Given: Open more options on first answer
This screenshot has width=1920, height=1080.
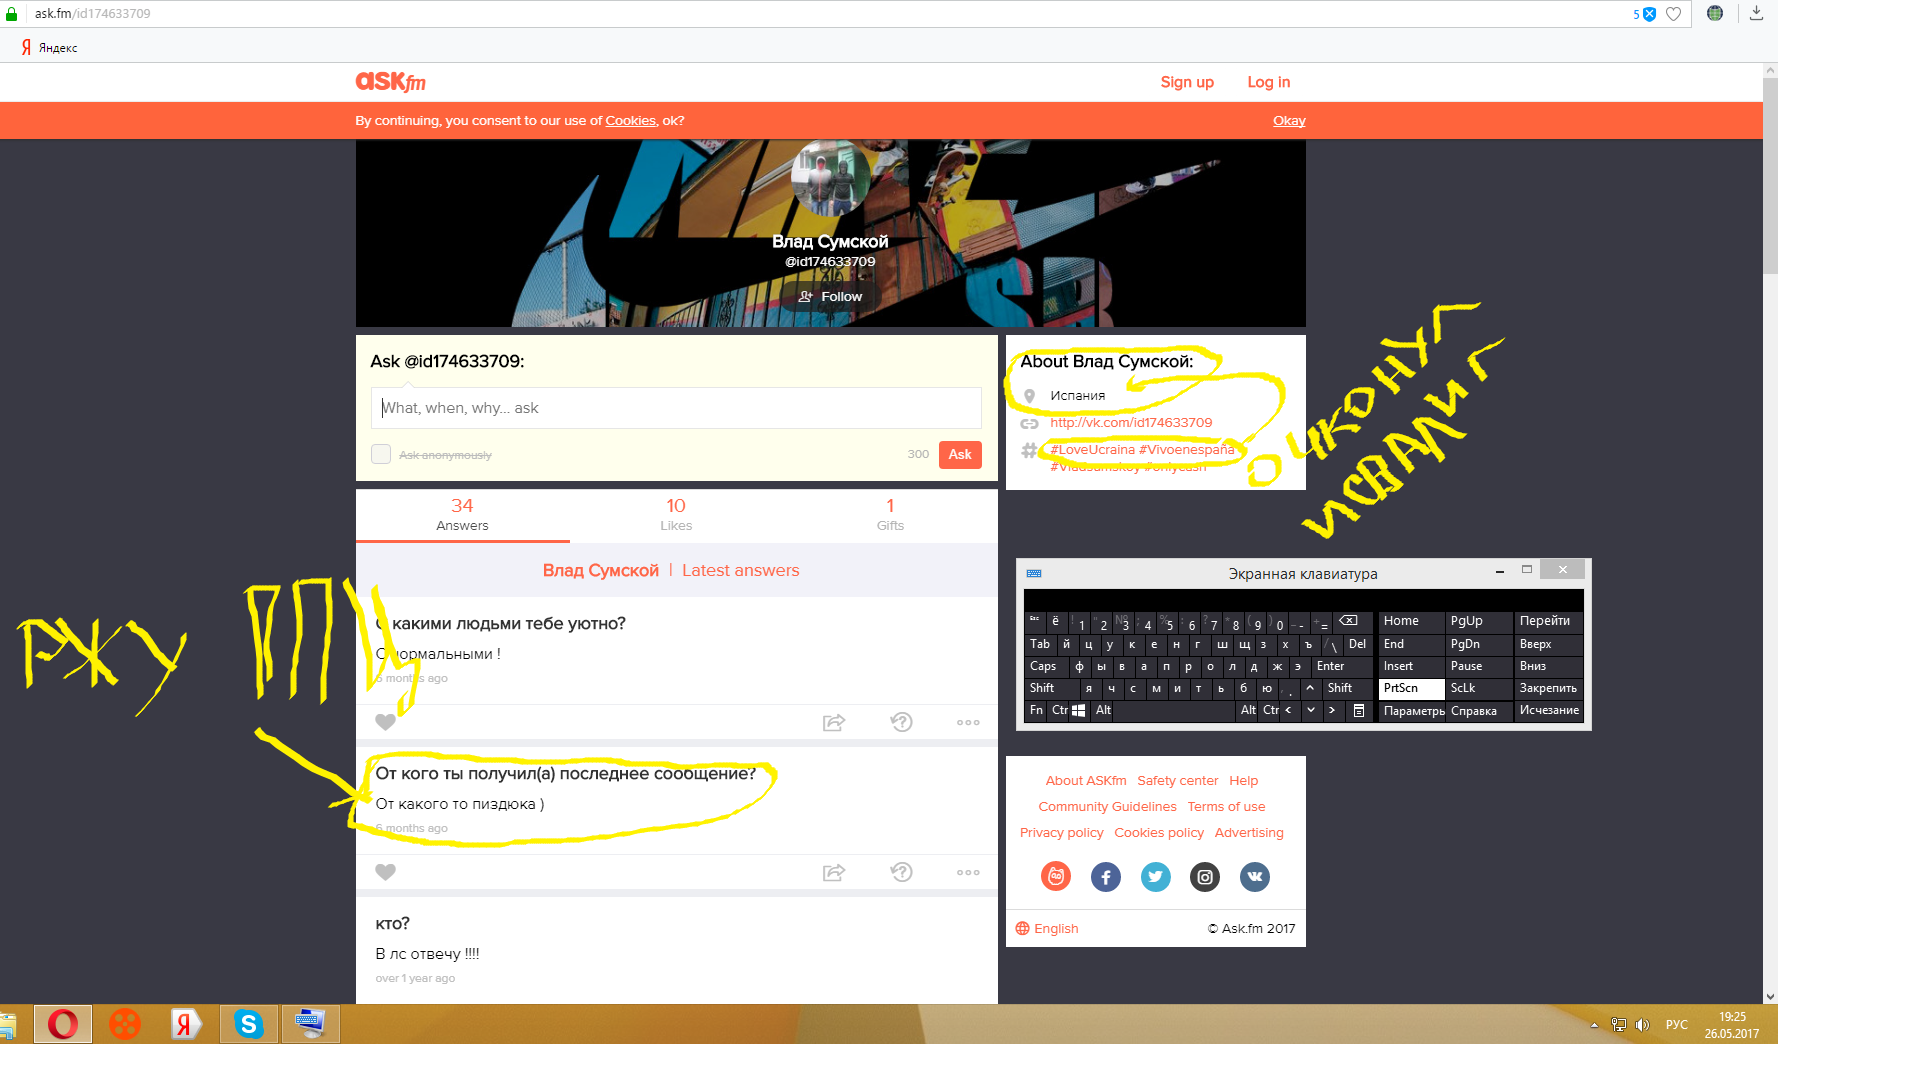Looking at the screenshot, I should (x=967, y=722).
